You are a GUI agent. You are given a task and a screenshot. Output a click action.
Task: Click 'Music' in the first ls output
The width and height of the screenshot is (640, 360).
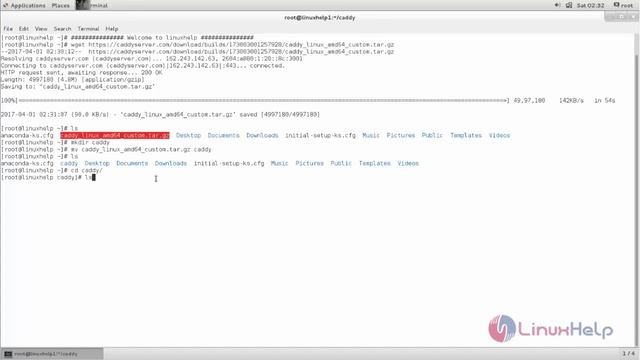[371, 135]
